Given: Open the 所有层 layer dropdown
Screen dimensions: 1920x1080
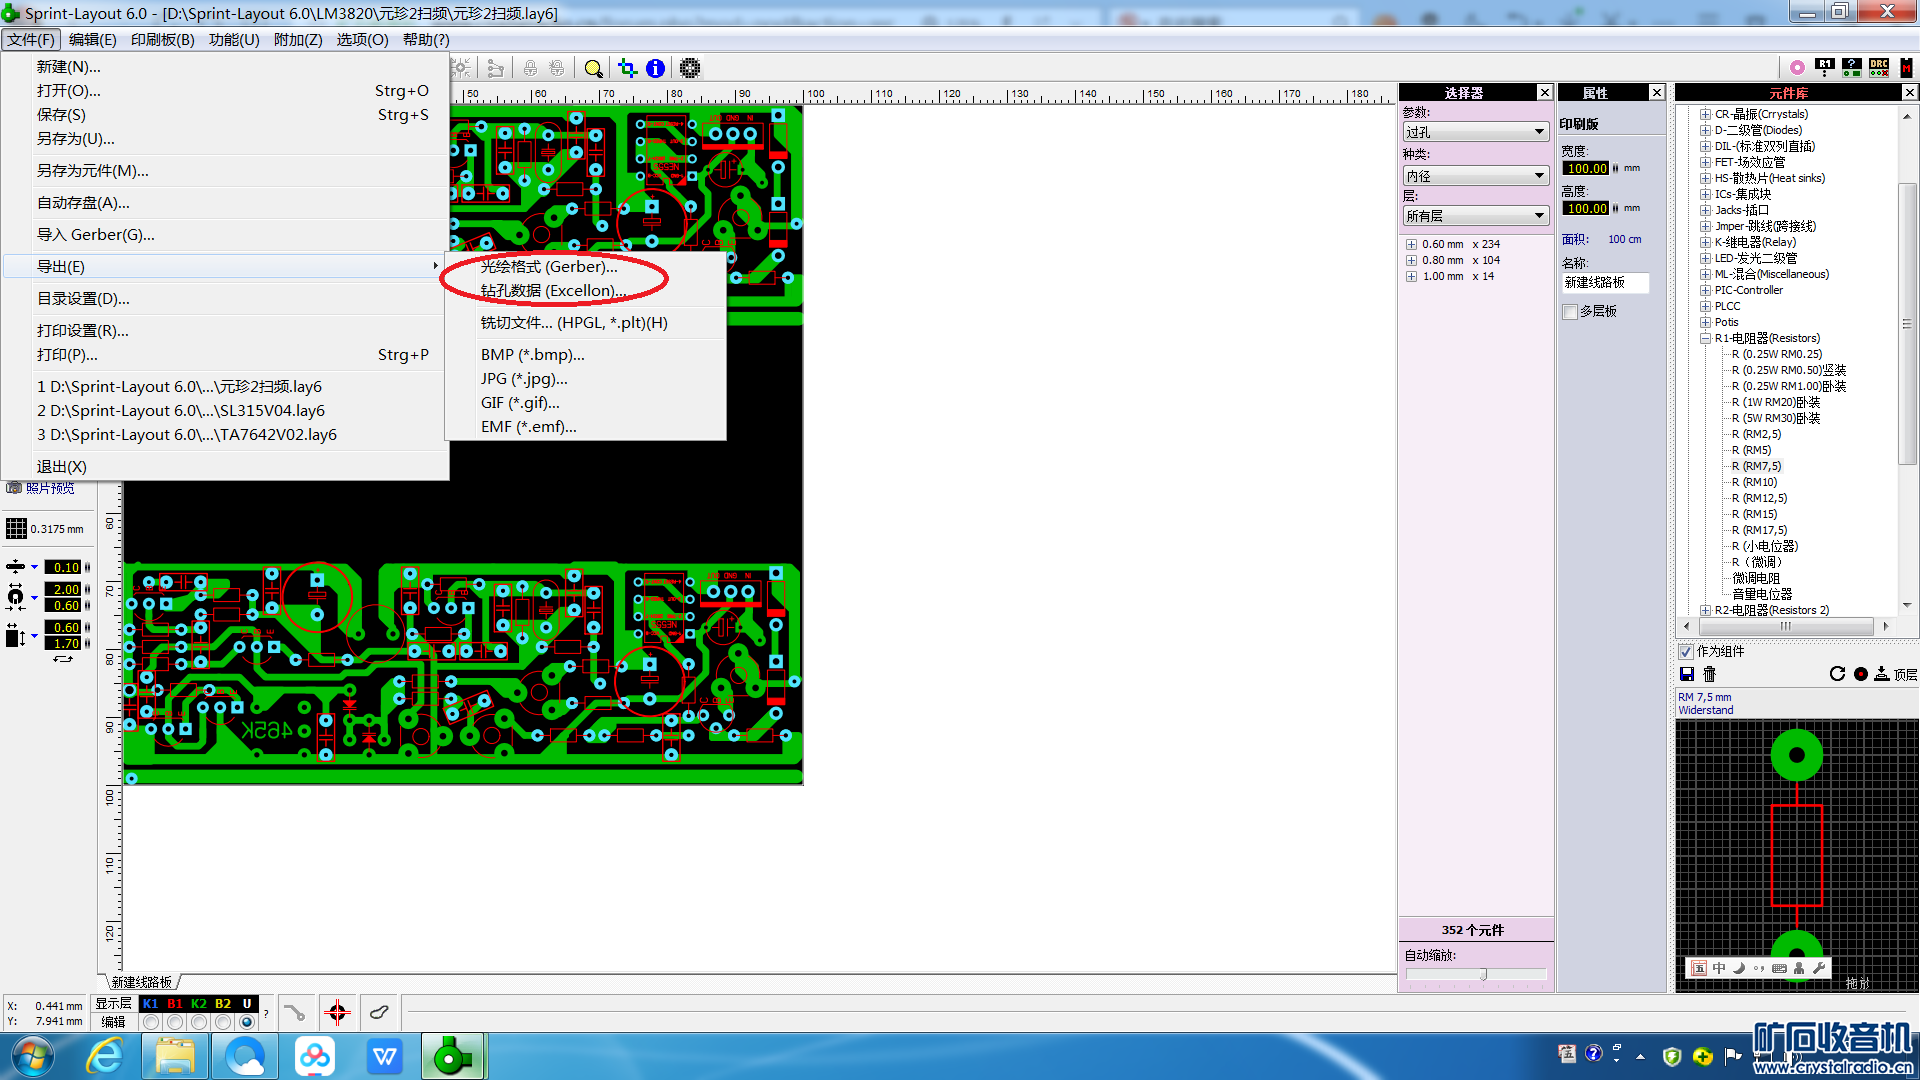Looking at the screenshot, I should (1475, 216).
